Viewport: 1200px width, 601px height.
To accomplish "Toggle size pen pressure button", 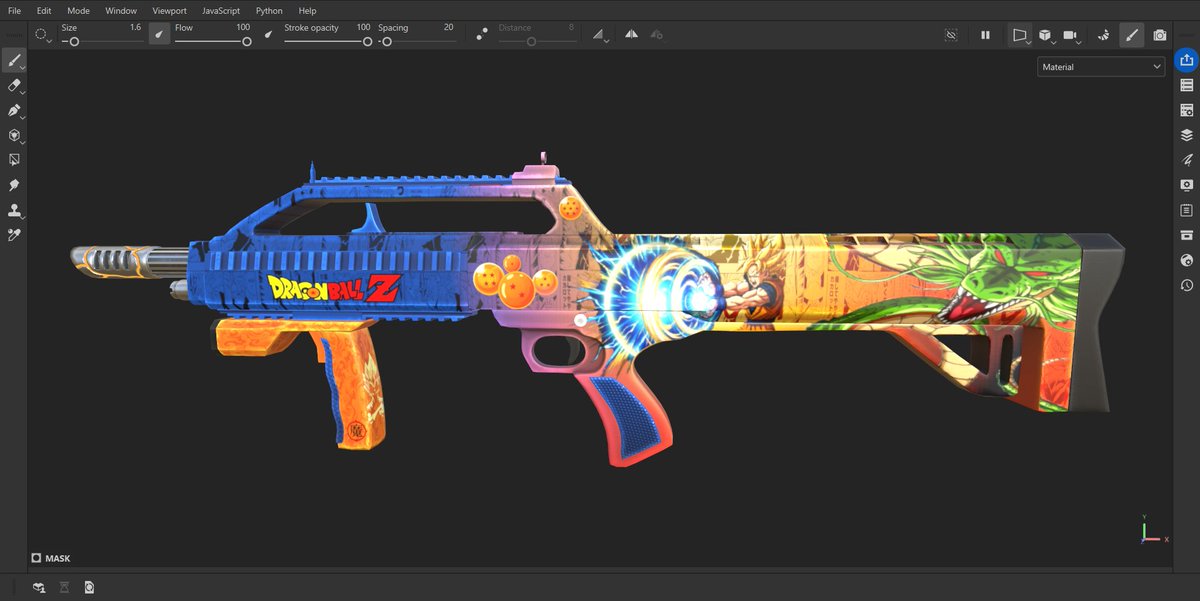I will 159,34.
